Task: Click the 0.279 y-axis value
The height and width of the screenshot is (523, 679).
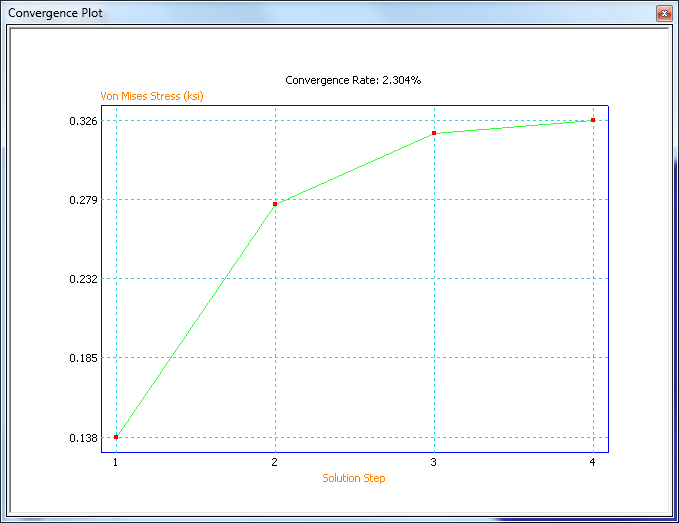Action: [84, 200]
